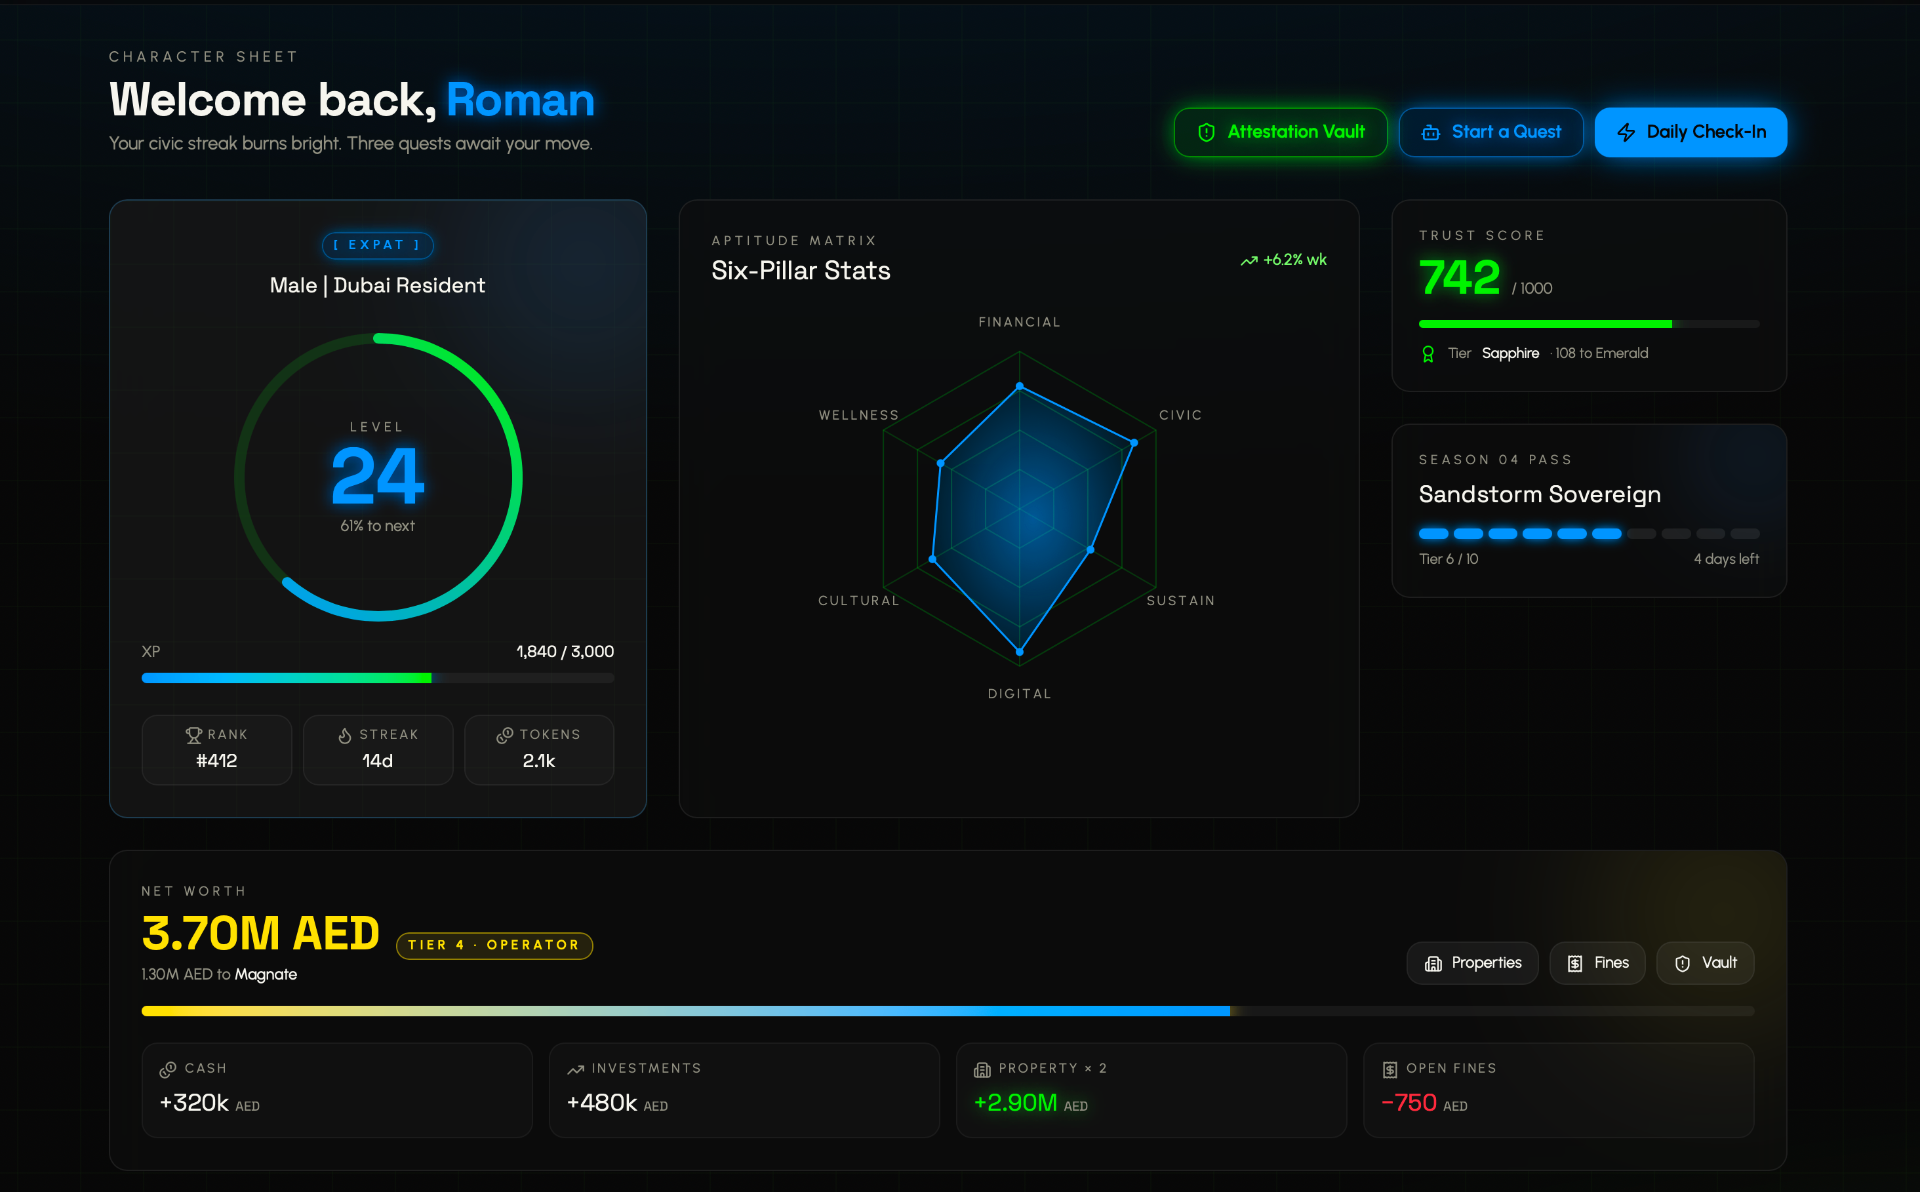Screen dimensions: 1920x1192
Task: Click the lightning bolt icon on Daily Check-In
Action: point(1626,132)
